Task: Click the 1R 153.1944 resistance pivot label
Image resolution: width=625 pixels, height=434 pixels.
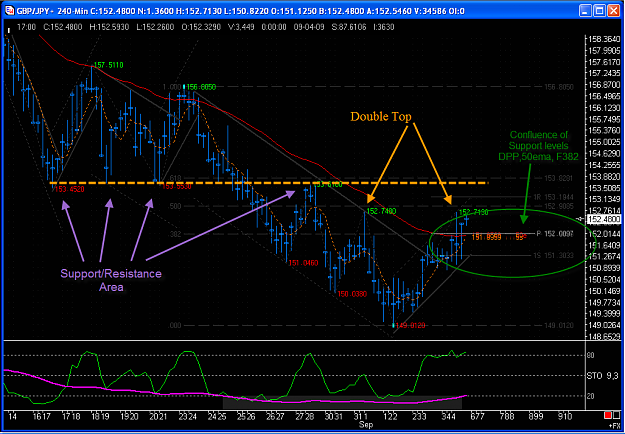Action: (x=554, y=197)
